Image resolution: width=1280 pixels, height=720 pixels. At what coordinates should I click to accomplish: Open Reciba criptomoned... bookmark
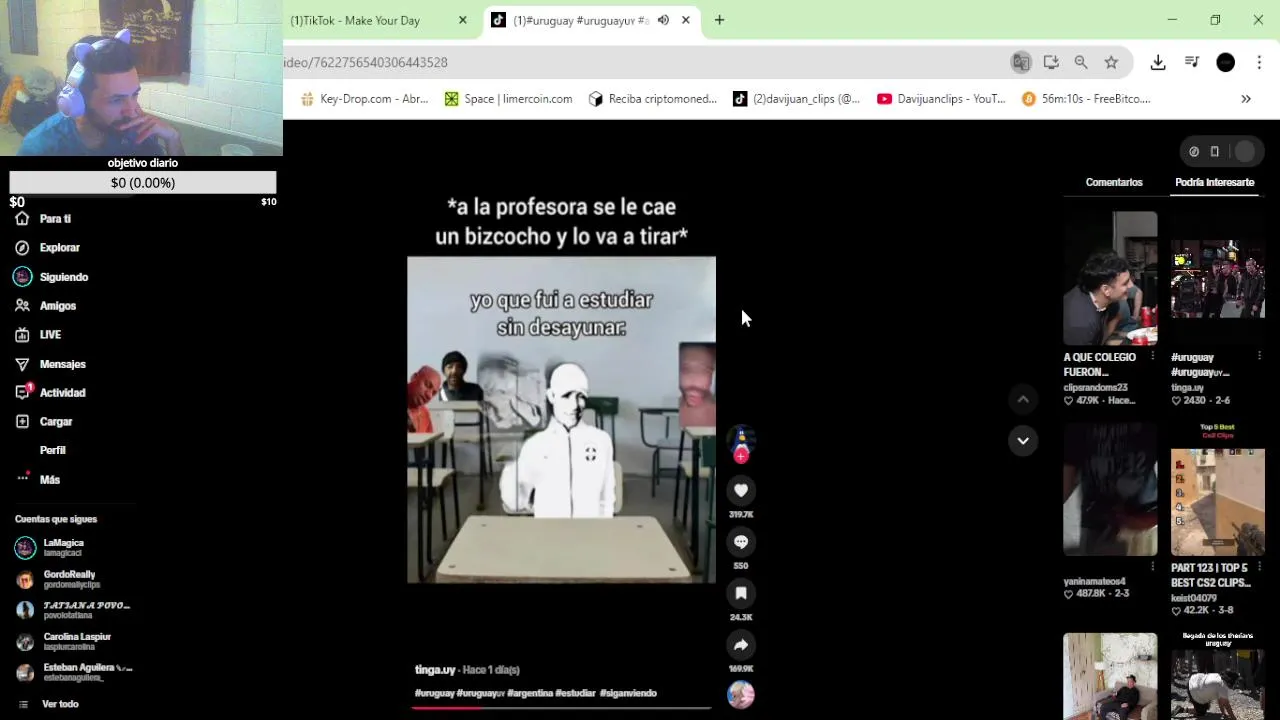coord(653,99)
